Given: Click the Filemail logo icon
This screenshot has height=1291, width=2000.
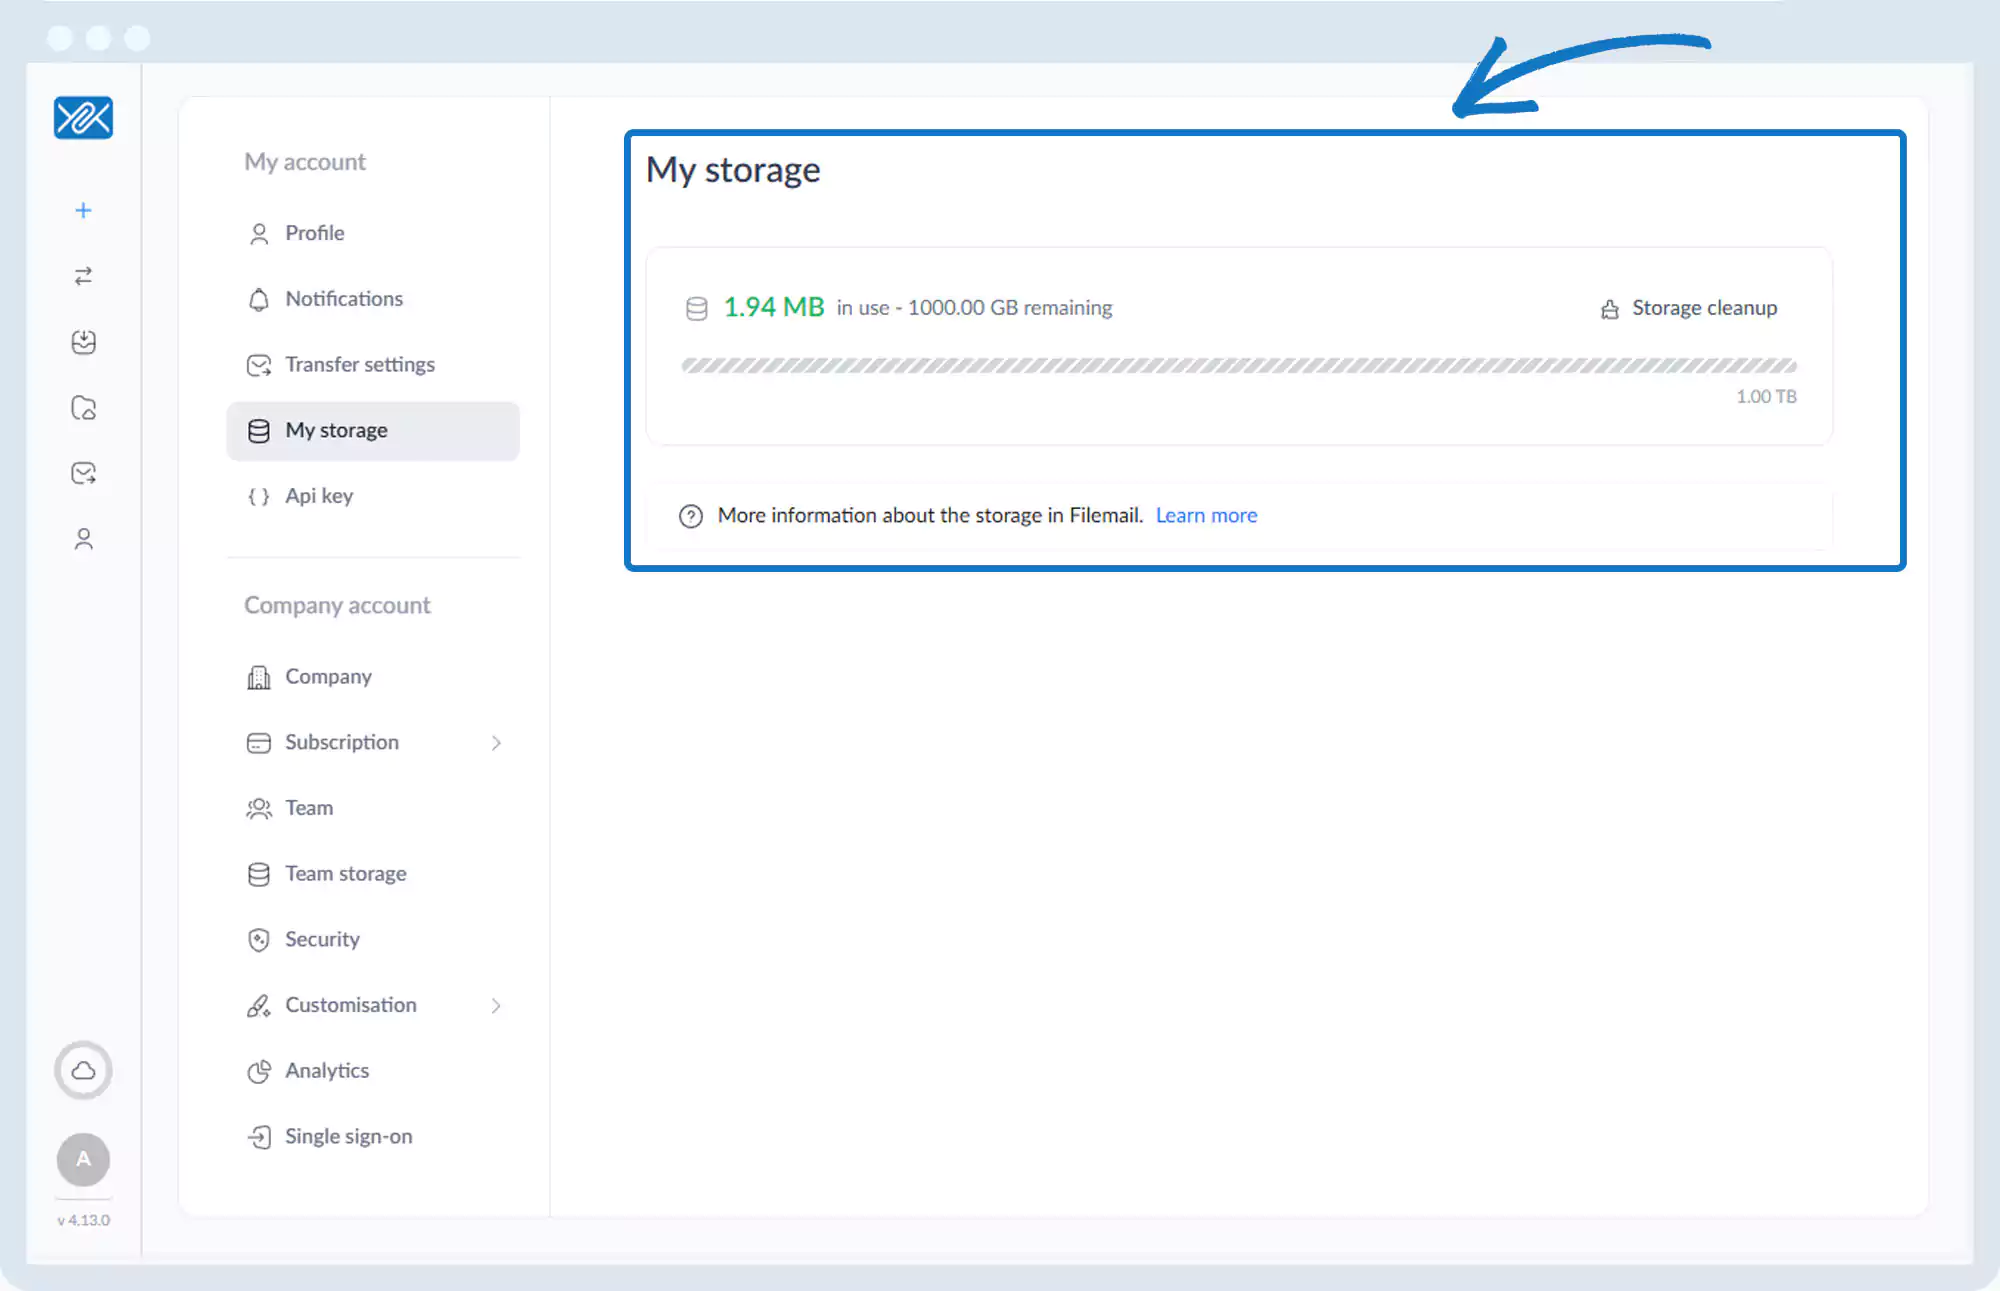Looking at the screenshot, I should point(83,118).
